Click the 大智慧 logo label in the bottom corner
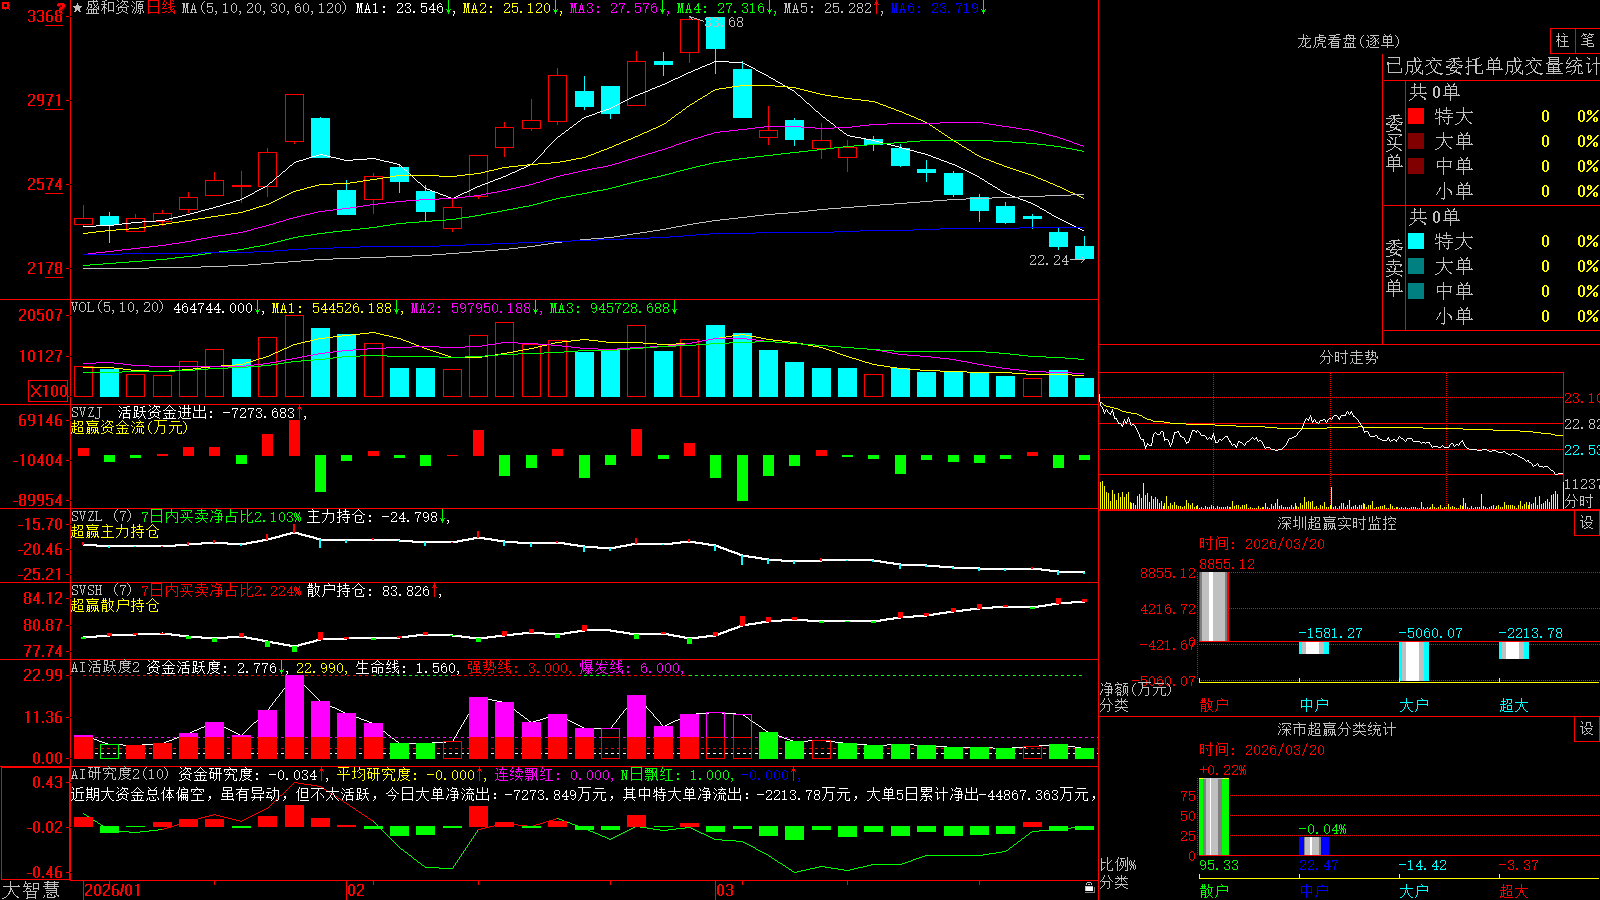1600x900 pixels. pyautogui.click(x=31, y=890)
